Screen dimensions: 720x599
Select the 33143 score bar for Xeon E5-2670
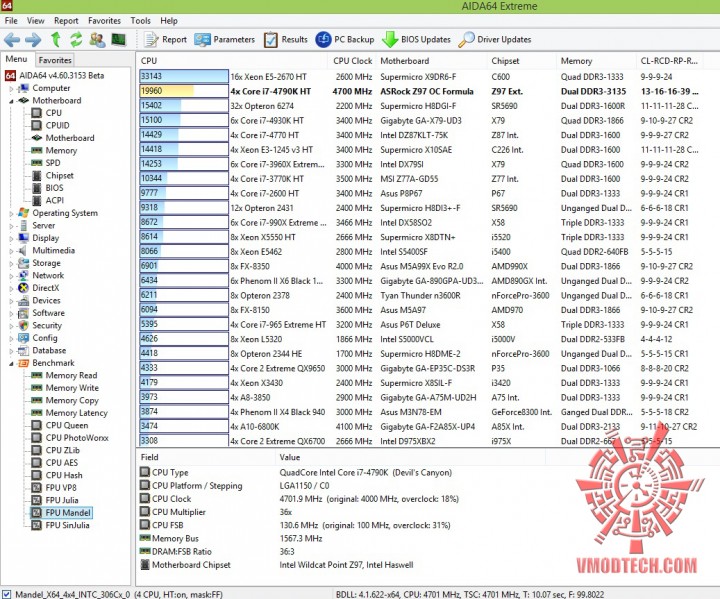pos(184,76)
